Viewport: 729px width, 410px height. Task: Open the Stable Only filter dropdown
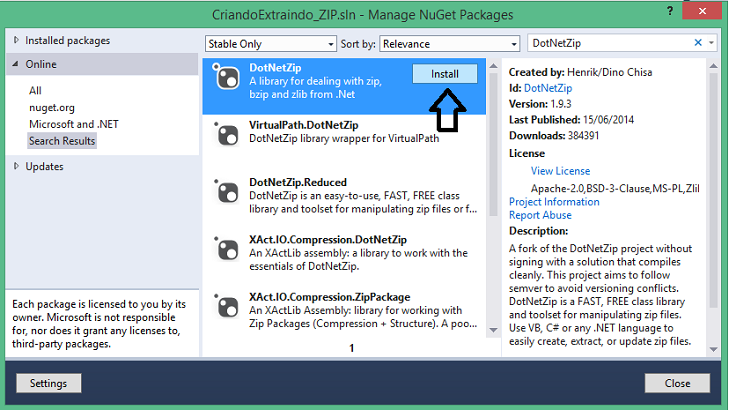(271, 44)
